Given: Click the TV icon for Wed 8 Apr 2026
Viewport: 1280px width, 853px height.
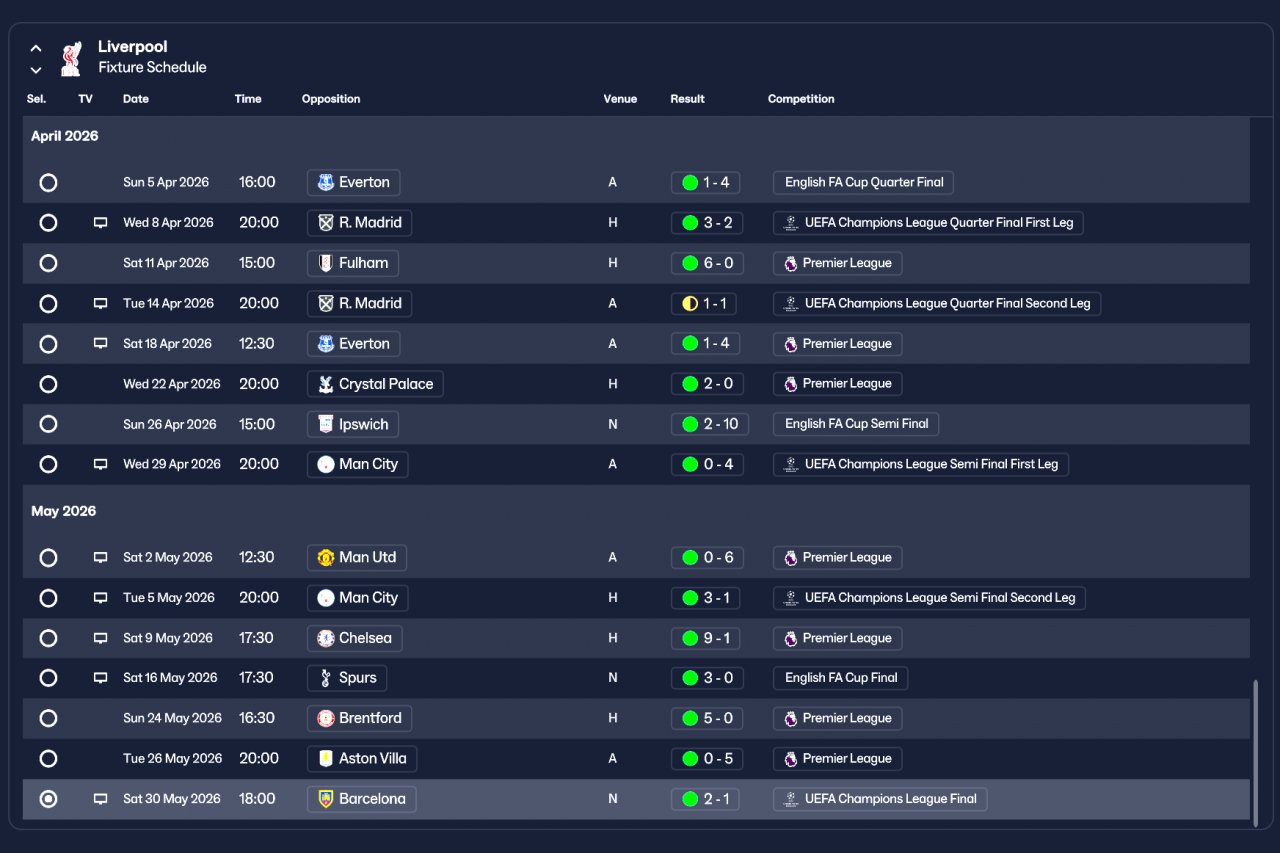Looking at the screenshot, I should pos(100,223).
